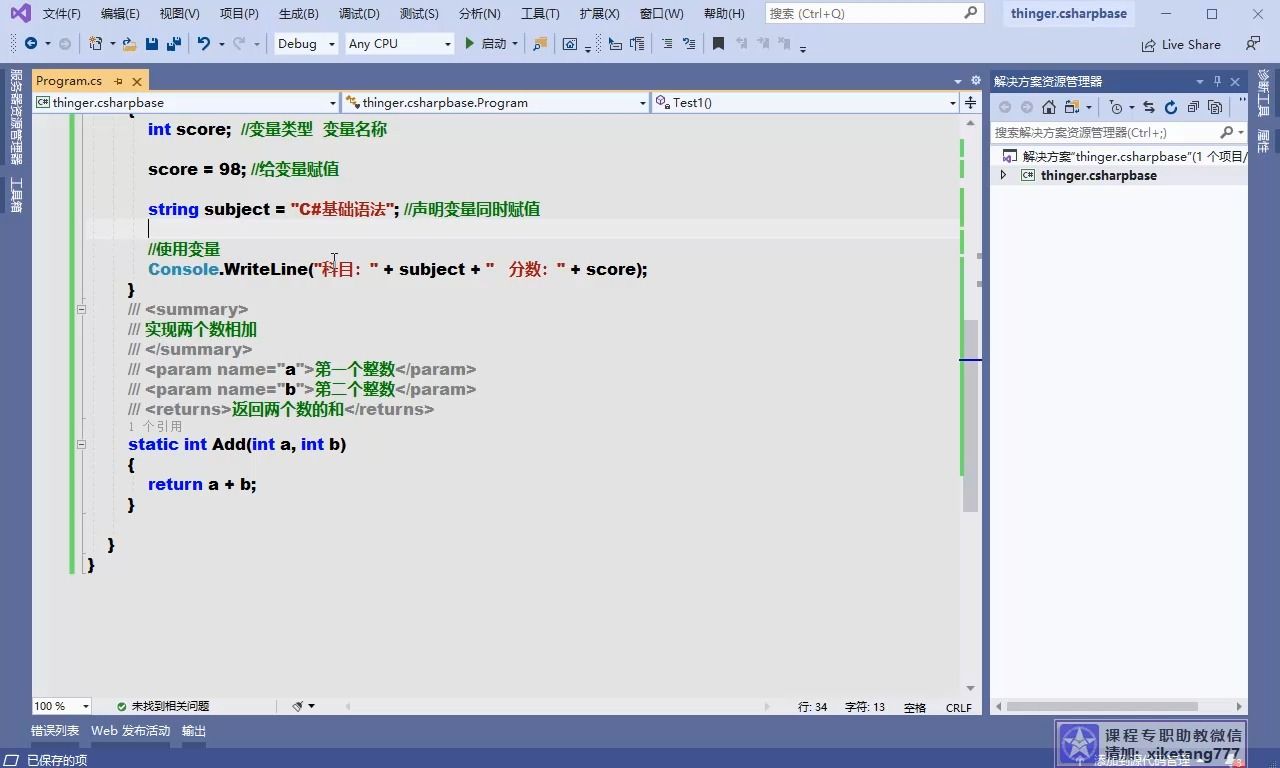The width and height of the screenshot is (1280, 768).
Task: Click the code cleanup broom icon in status strip
Action: pyautogui.click(x=298, y=706)
